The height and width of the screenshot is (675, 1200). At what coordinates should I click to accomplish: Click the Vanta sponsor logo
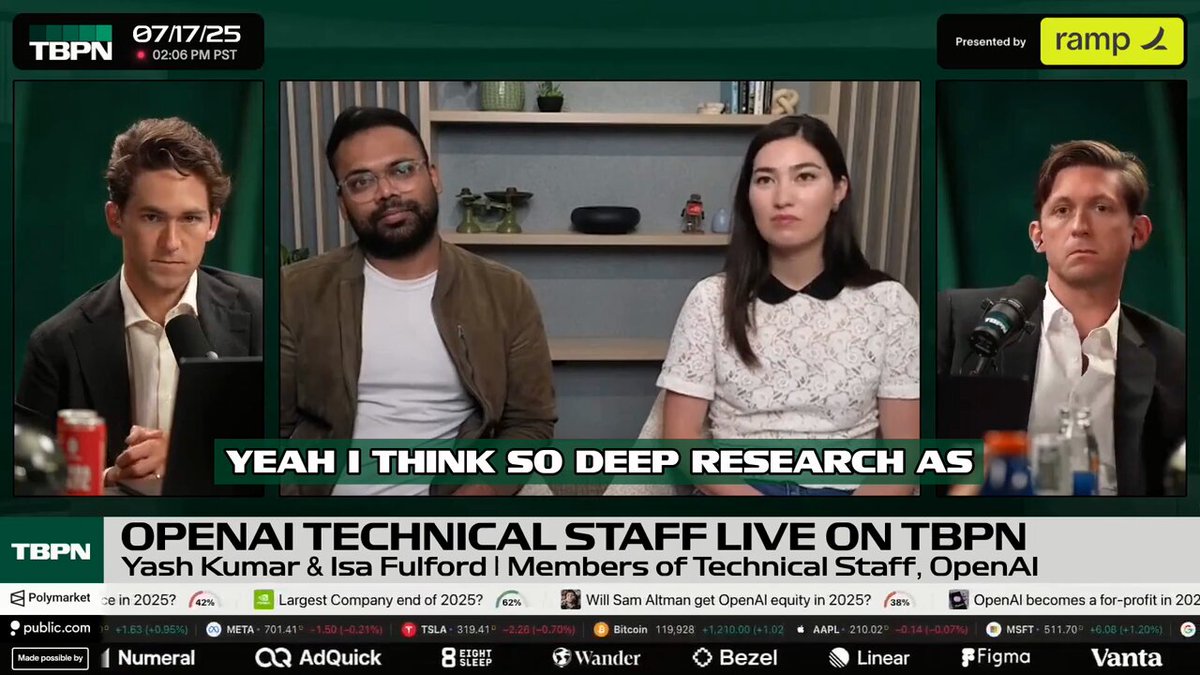click(x=1126, y=658)
